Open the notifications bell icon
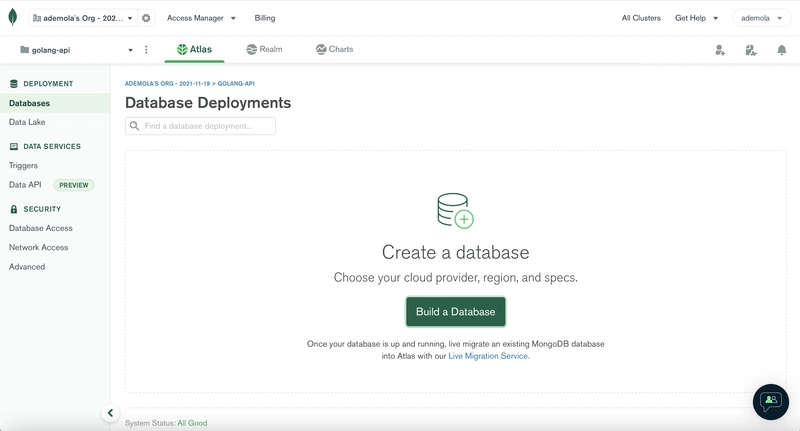 click(782, 50)
